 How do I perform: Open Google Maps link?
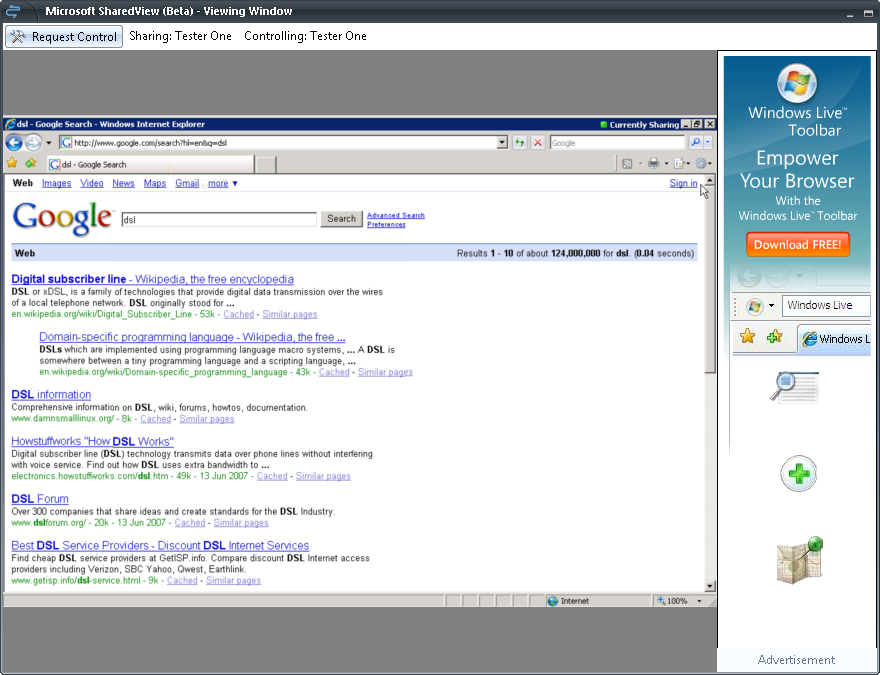[155, 183]
